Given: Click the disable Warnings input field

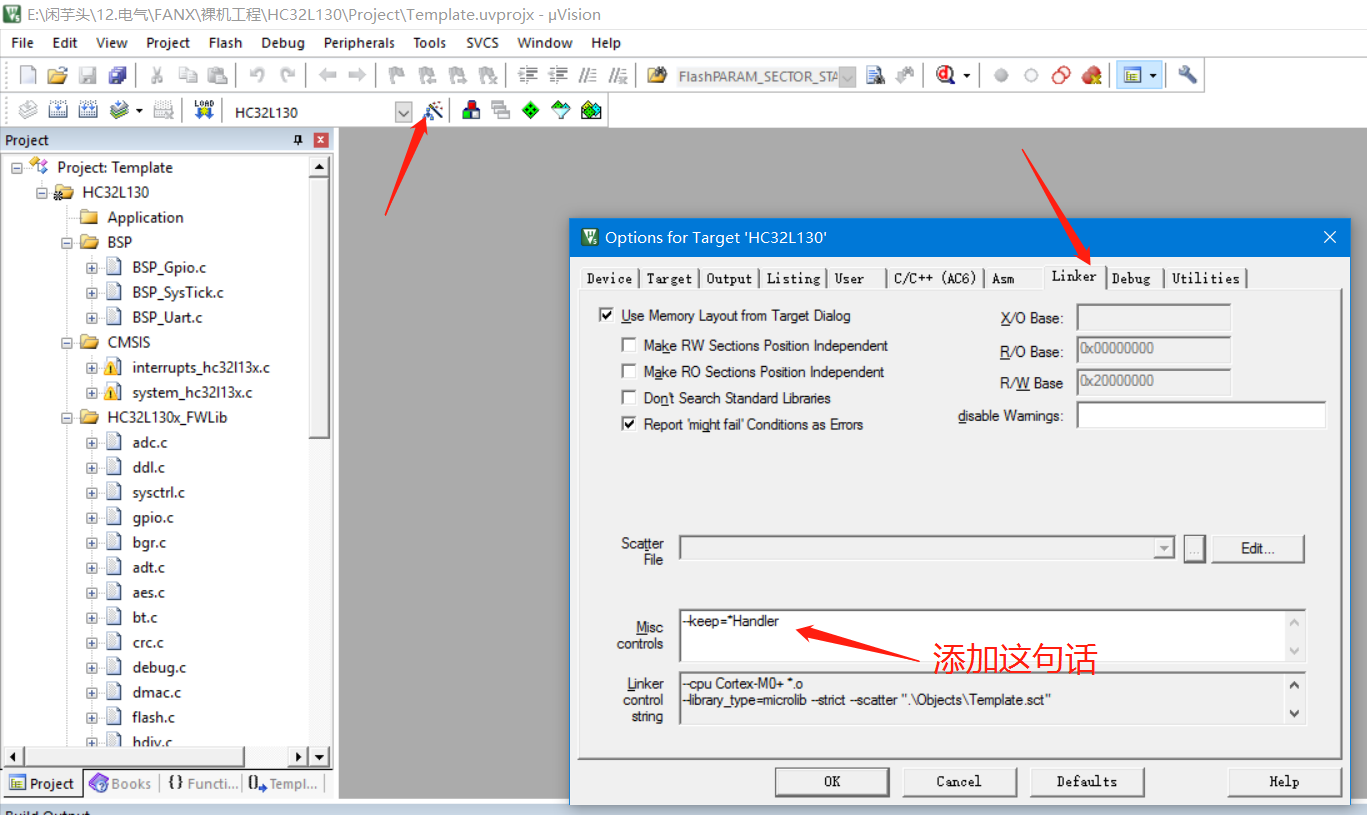Looking at the screenshot, I should pos(1201,415).
